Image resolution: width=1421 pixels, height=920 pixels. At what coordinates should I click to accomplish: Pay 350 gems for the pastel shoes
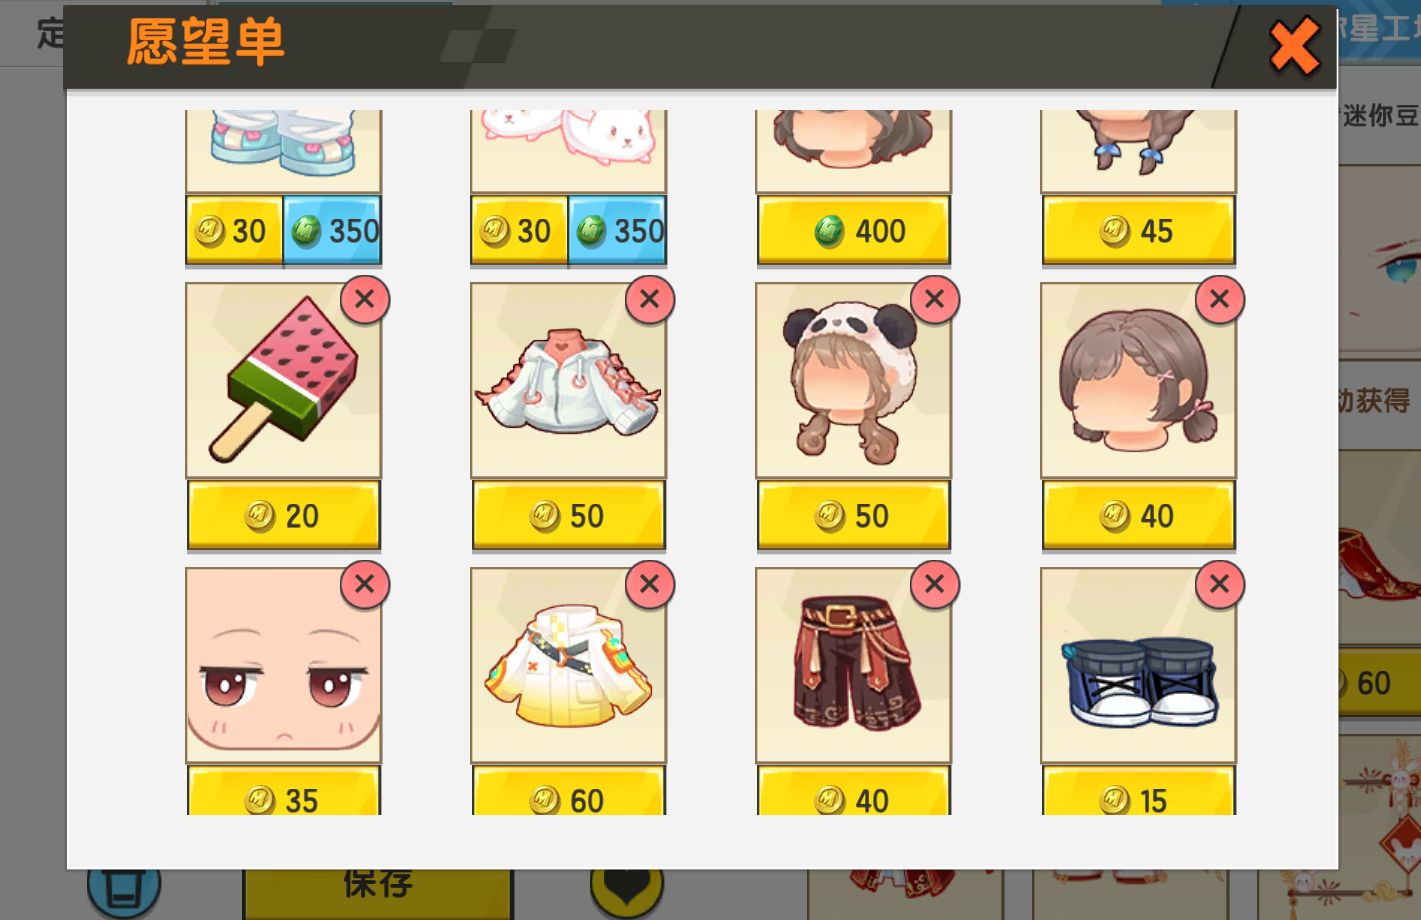click(333, 231)
